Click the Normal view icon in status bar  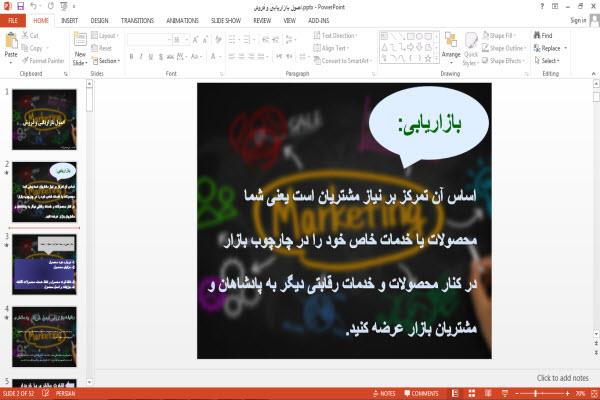pyautogui.click(x=455, y=393)
